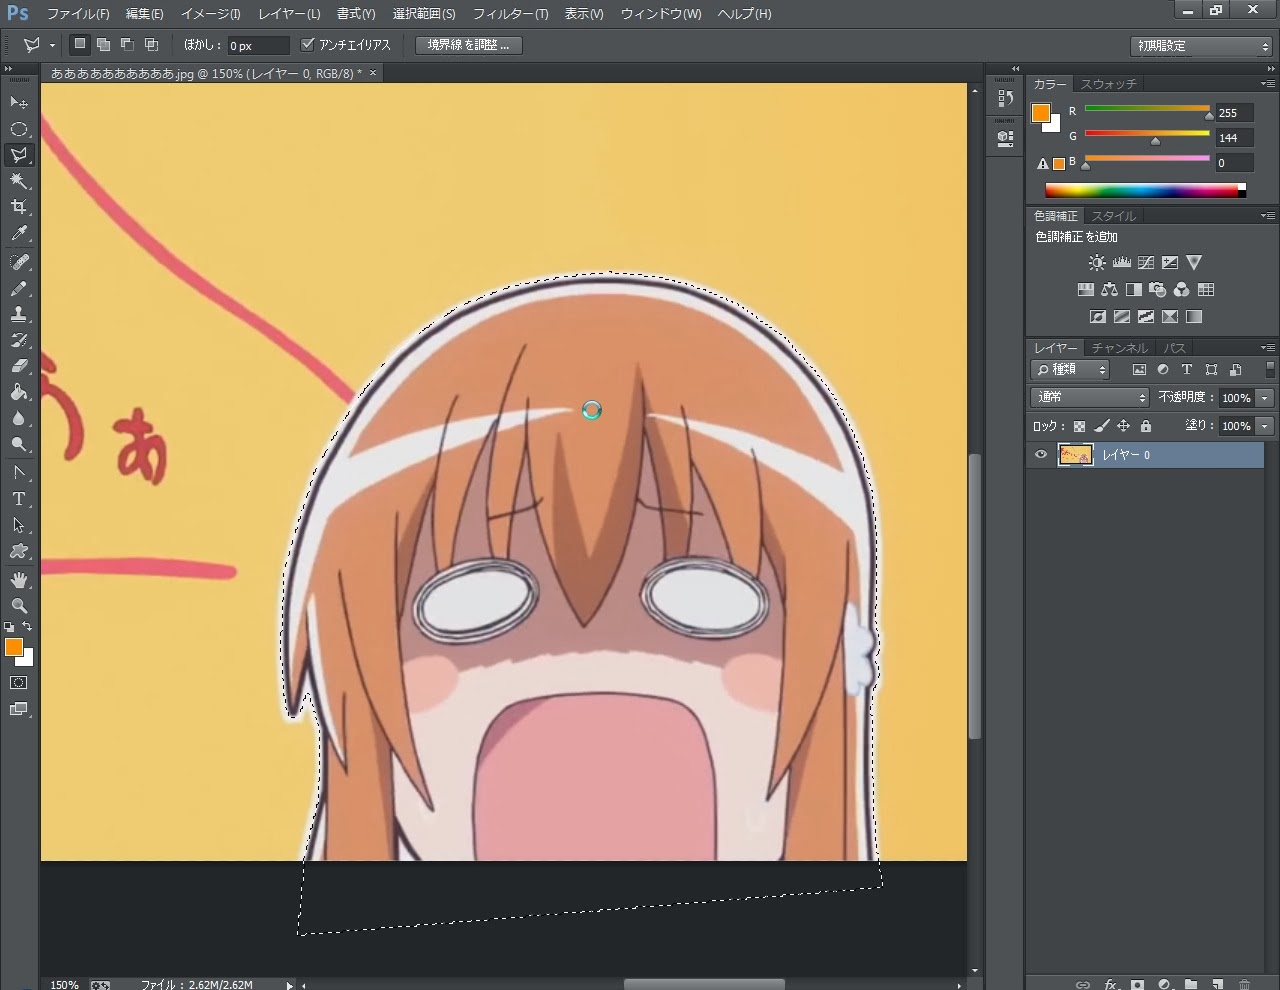Viewport: 1280px width, 990px height.
Task: Open the History panel icon
Action: tap(1005, 98)
